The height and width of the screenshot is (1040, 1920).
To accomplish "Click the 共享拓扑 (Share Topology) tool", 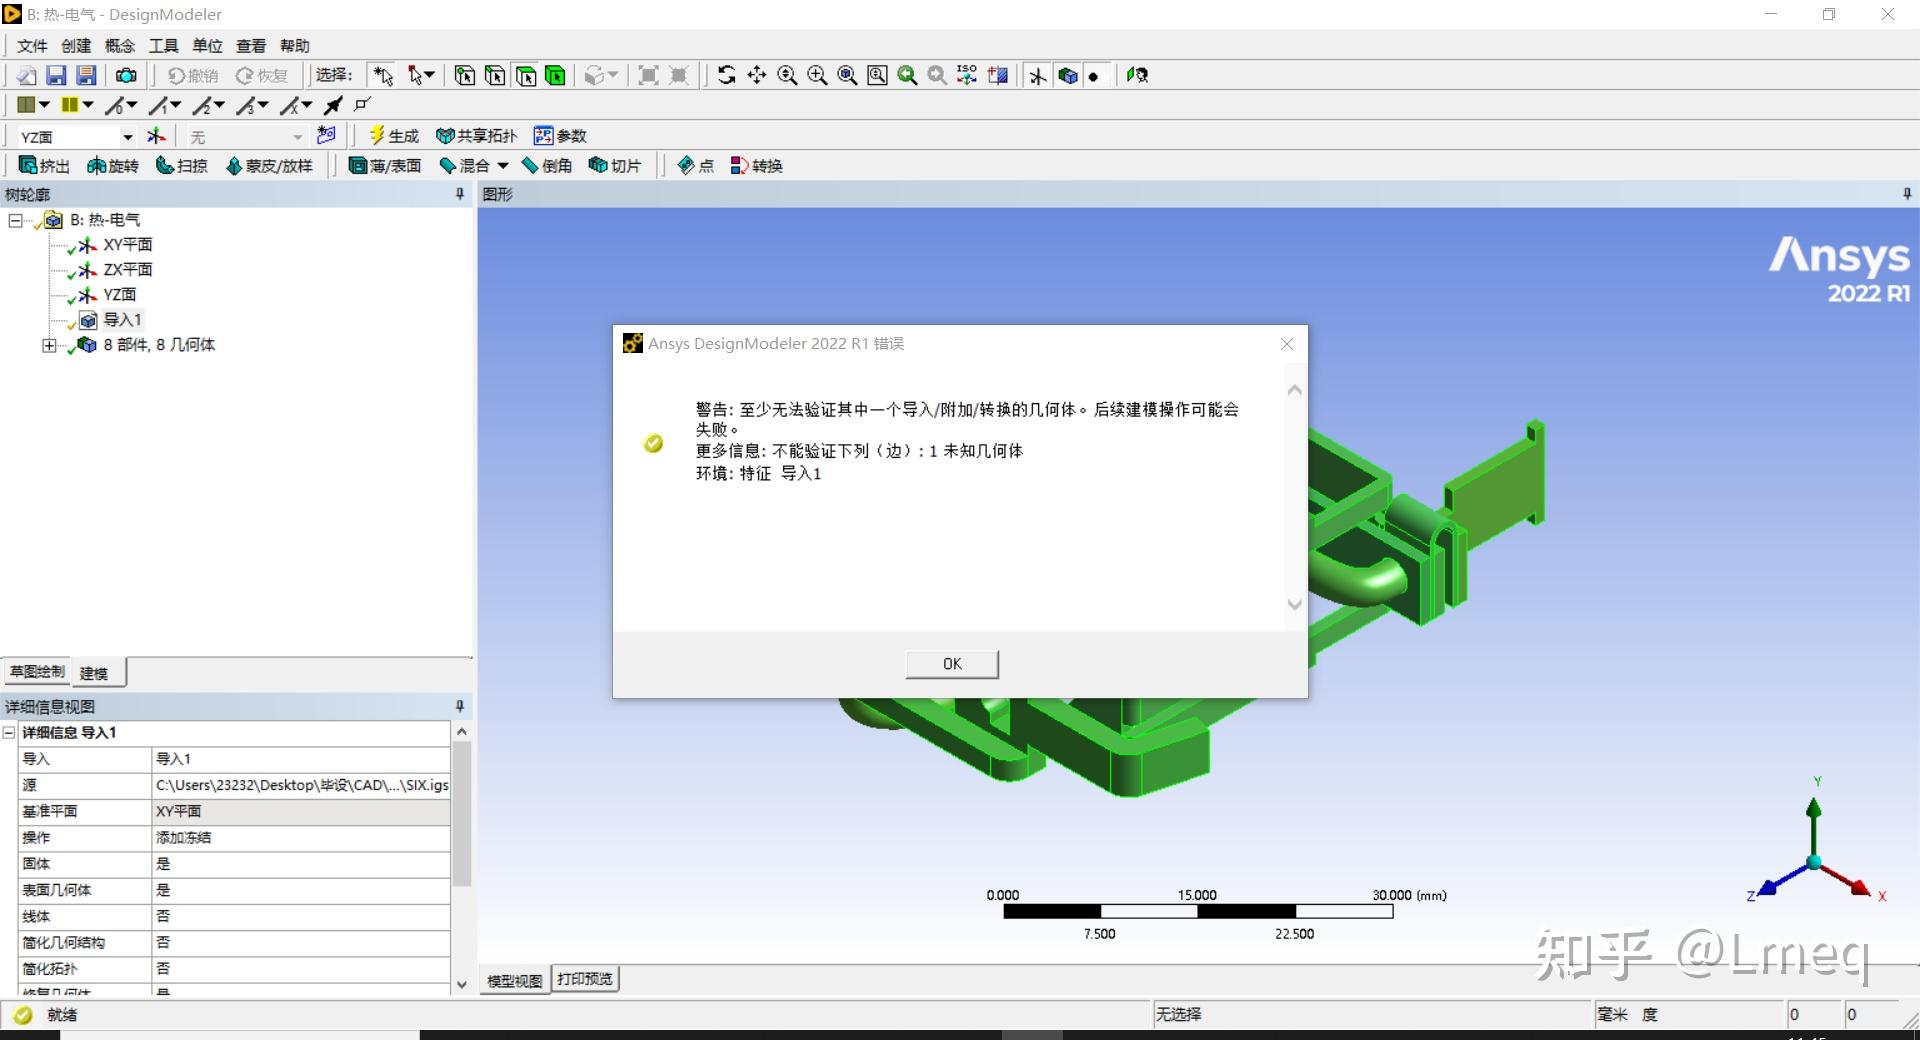I will (477, 136).
